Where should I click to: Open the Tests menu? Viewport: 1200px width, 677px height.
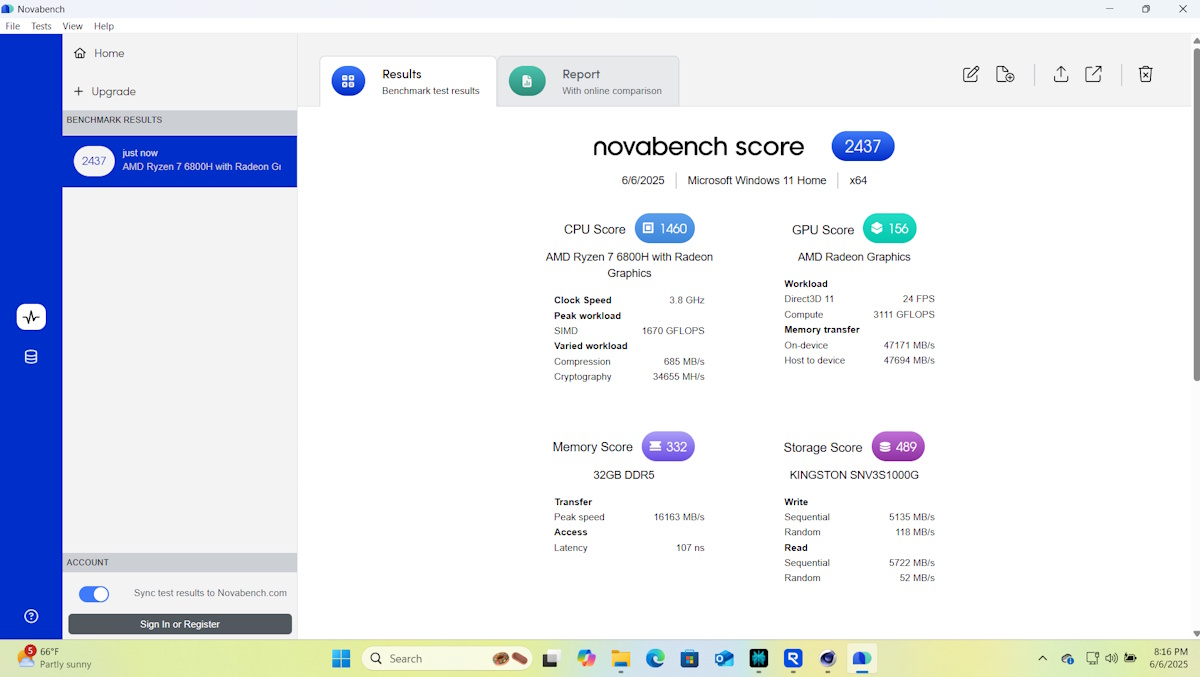[41, 26]
